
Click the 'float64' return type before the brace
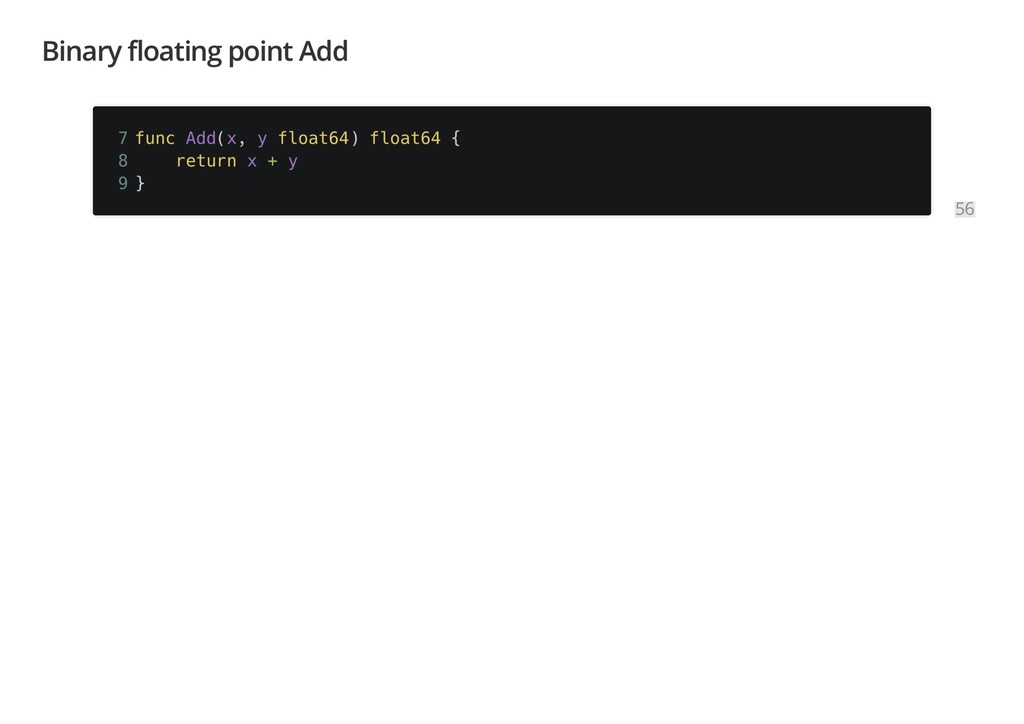pos(405,138)
